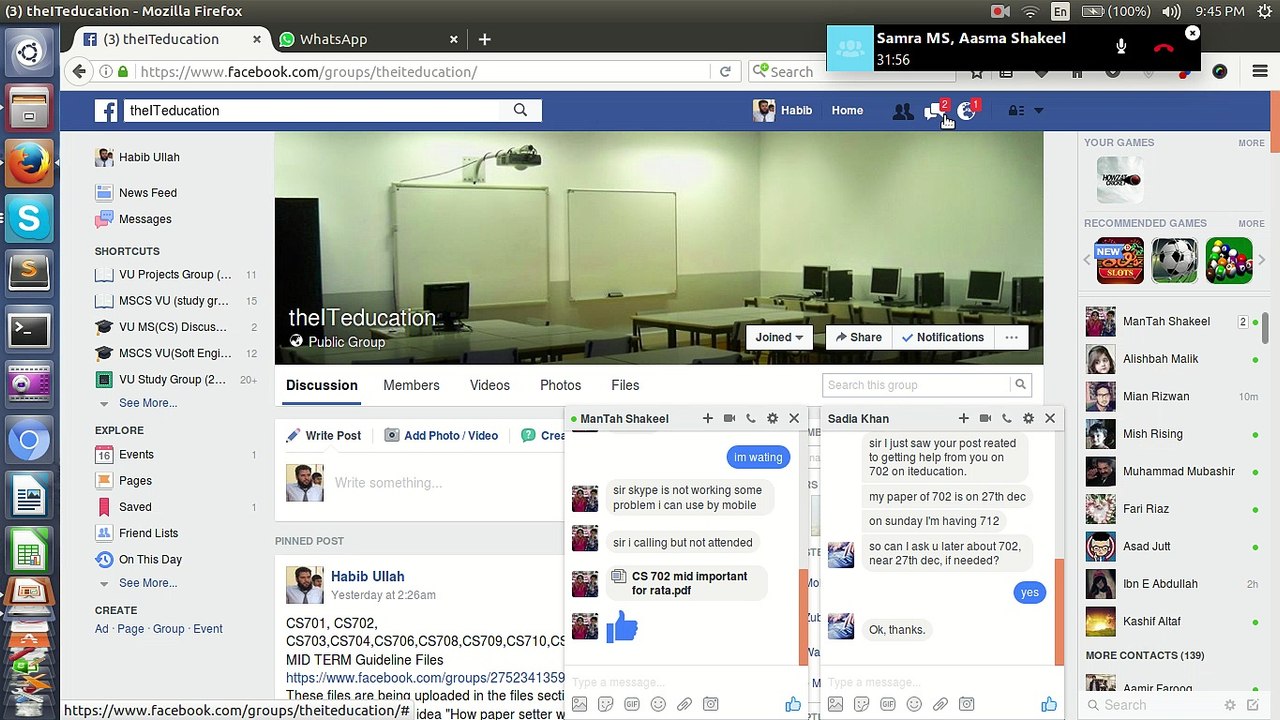
Task: Open Sadia Khan chat options gear
Action: tap(1028, 418)
